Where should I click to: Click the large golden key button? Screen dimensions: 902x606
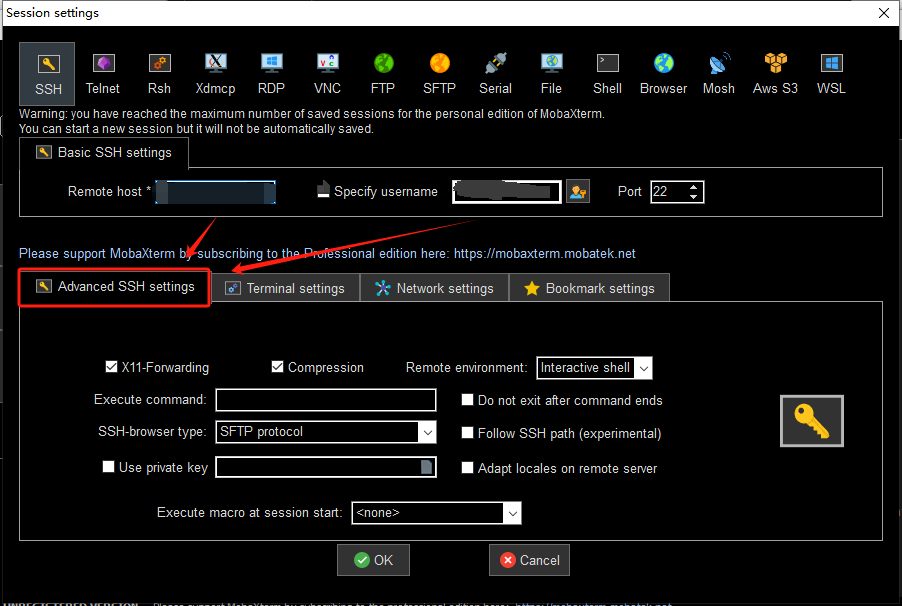click(x=812, y=421)
